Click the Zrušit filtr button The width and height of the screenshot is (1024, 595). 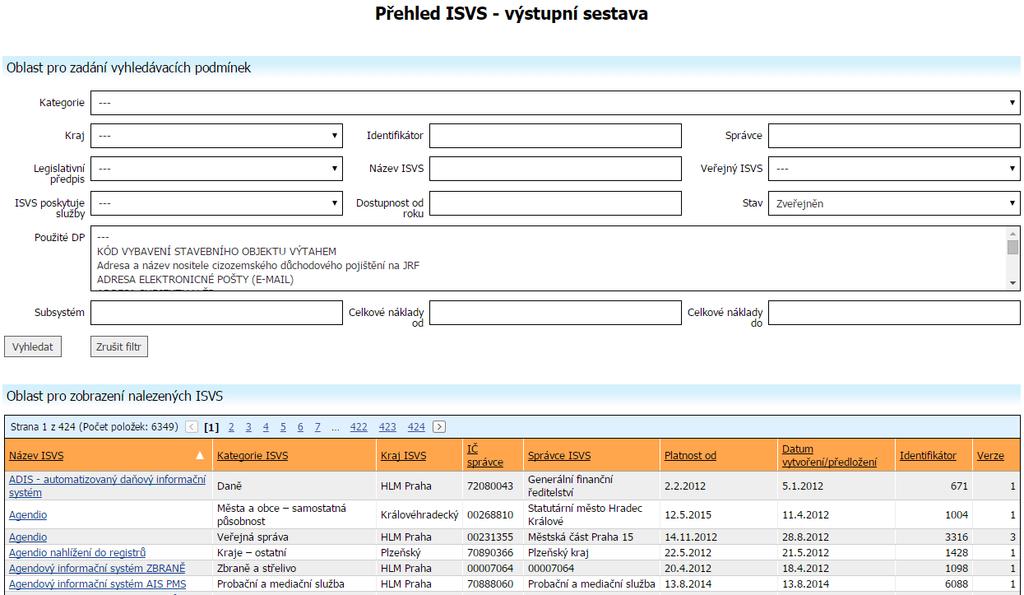point(119,347)
